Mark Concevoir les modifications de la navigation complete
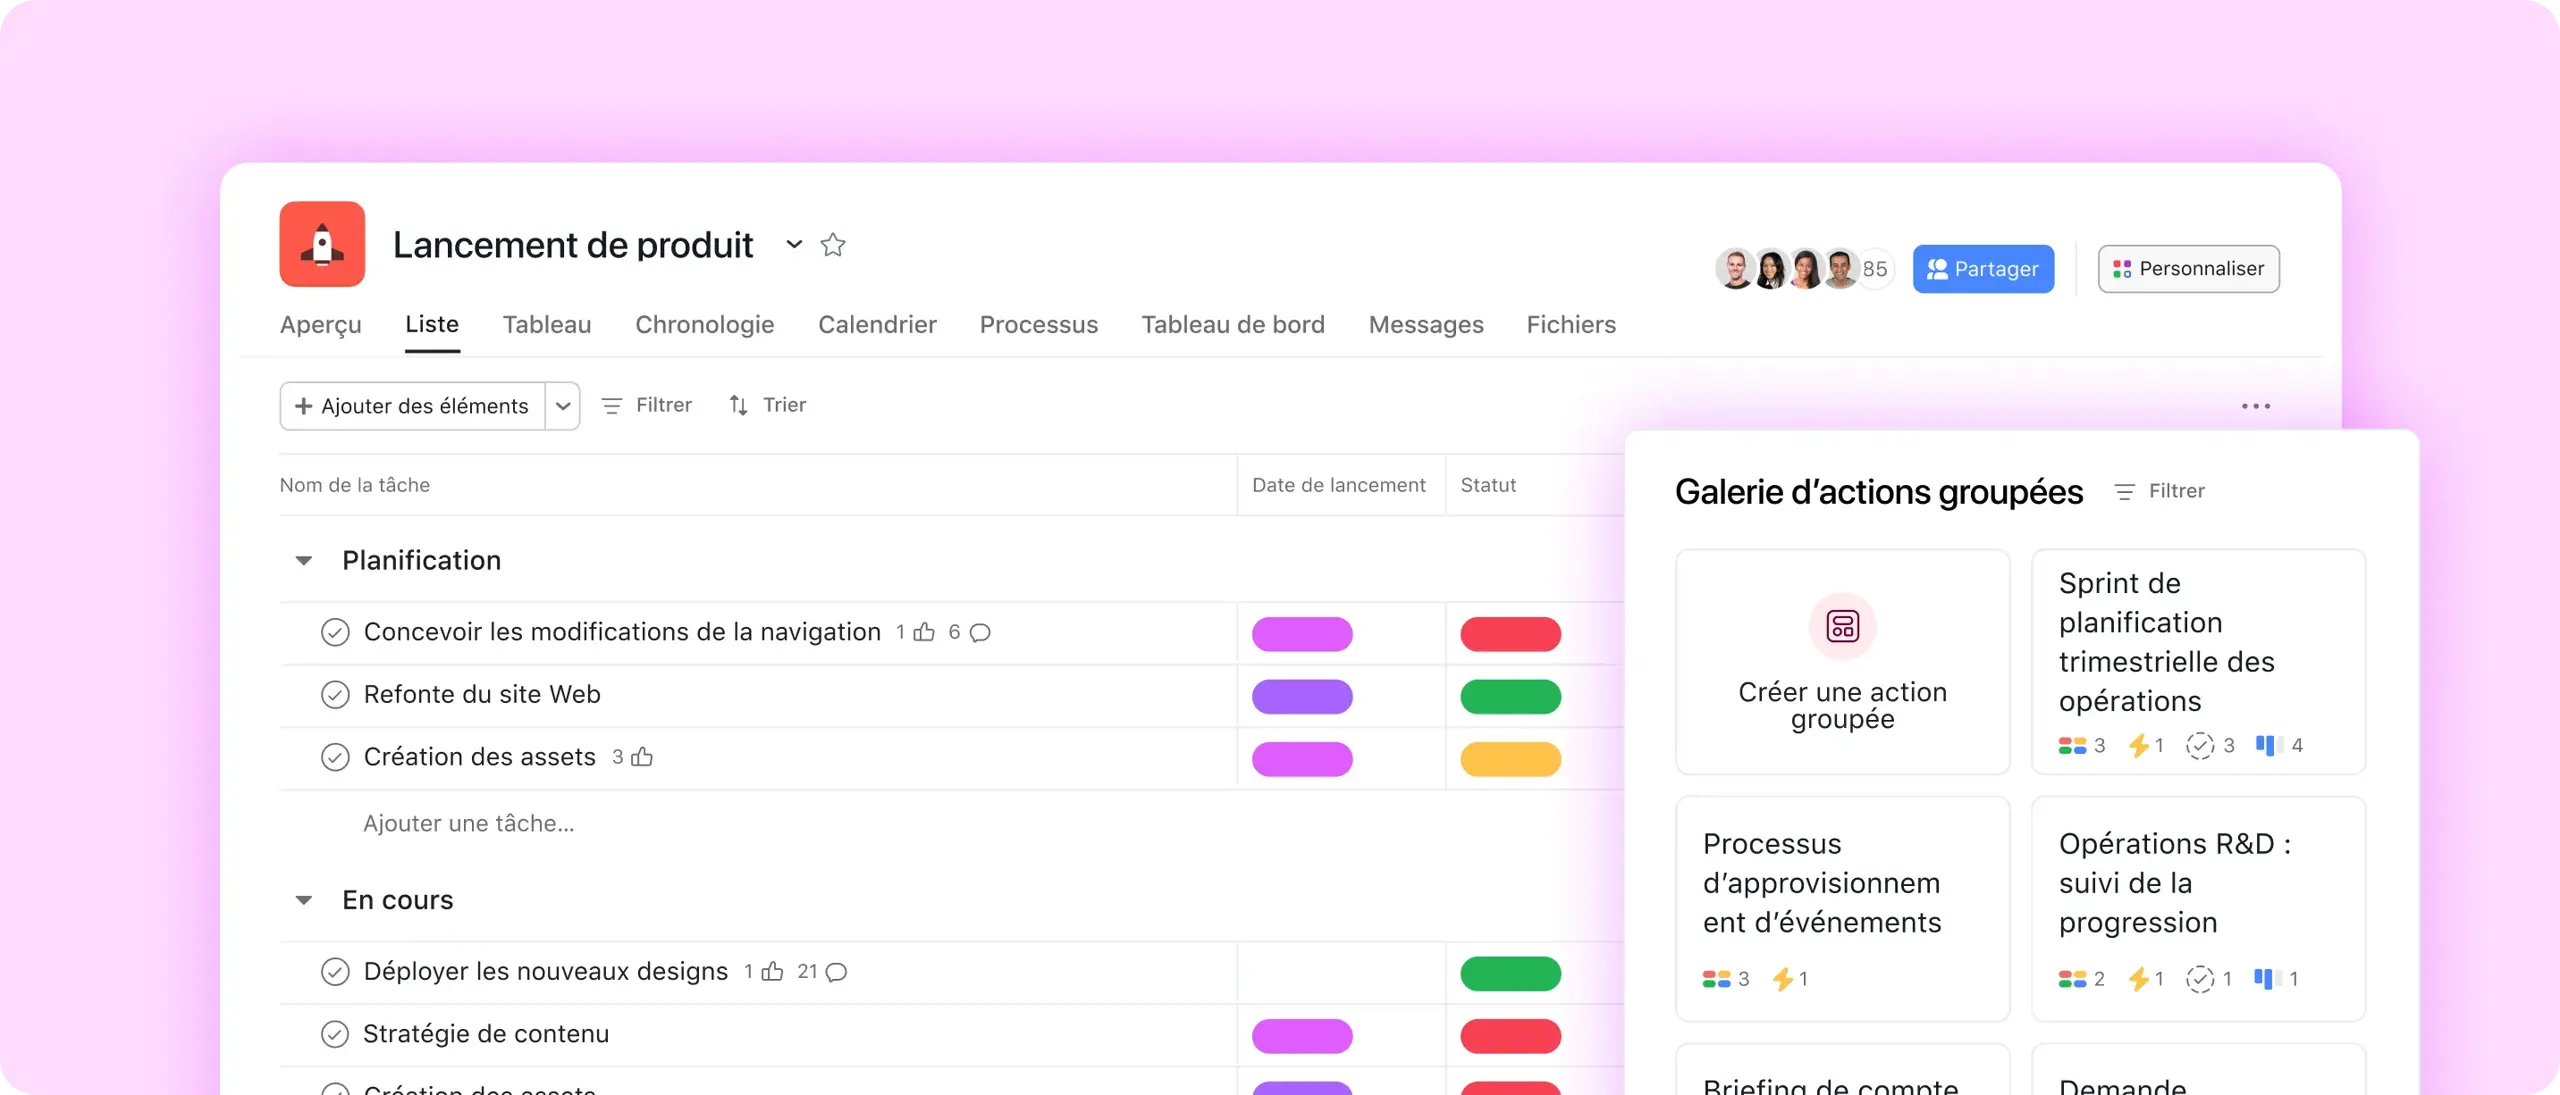 [x=335, y=633]
